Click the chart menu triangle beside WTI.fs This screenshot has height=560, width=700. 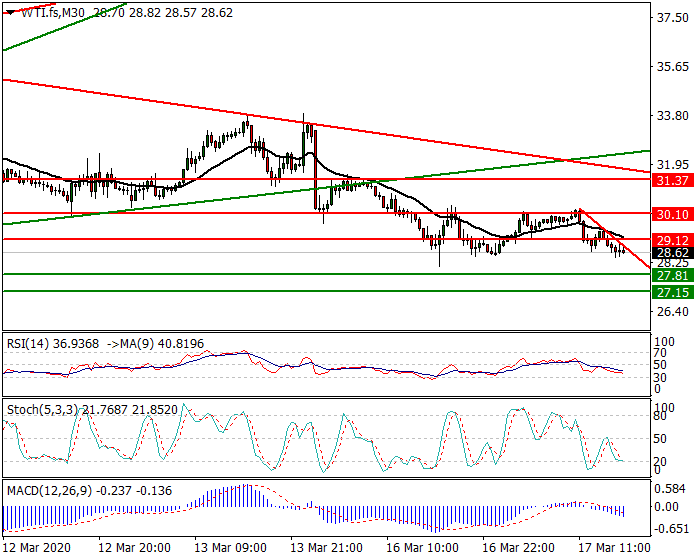point(10,13)
